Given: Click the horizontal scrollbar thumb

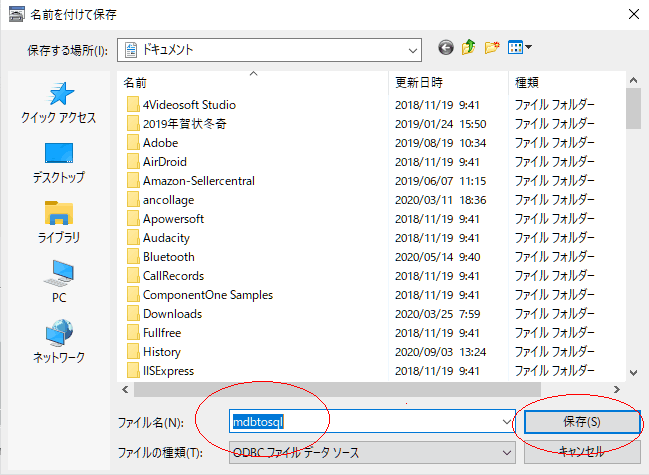Looking at the screenshot, I should 337,389.
